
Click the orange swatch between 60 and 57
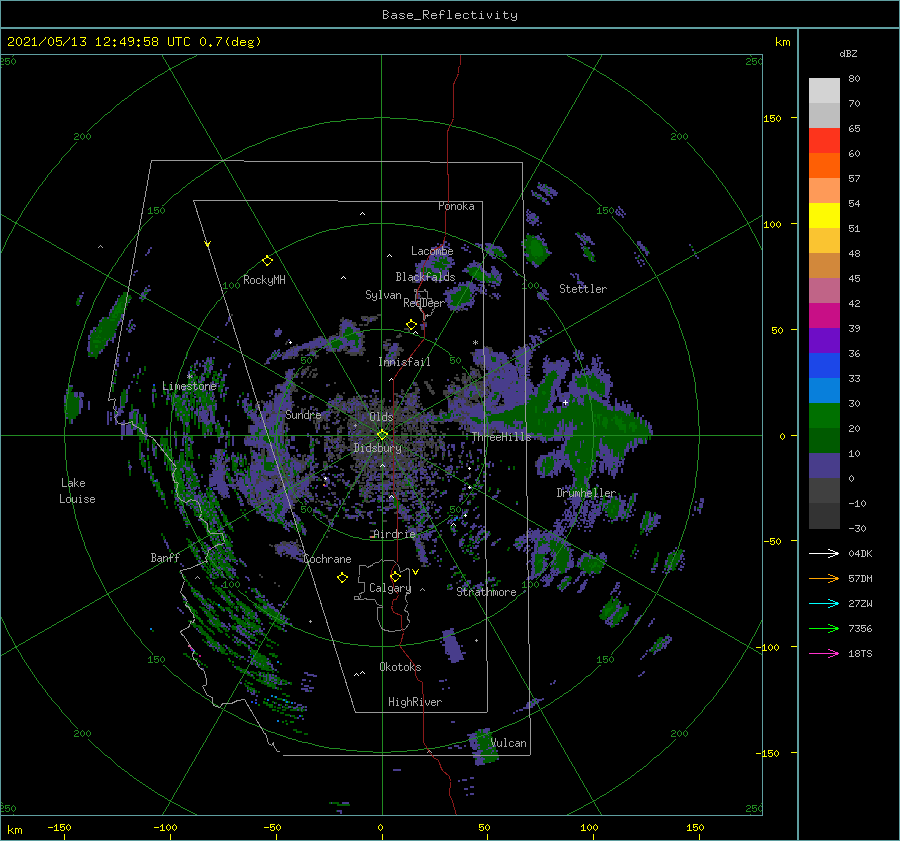tap(824, 166)
